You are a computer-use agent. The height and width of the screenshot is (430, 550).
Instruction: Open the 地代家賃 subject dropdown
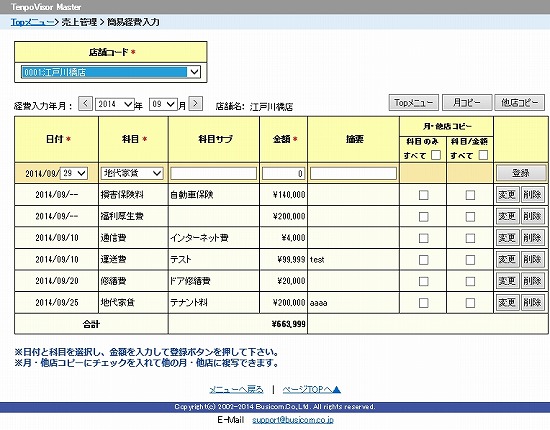point(132,173)
